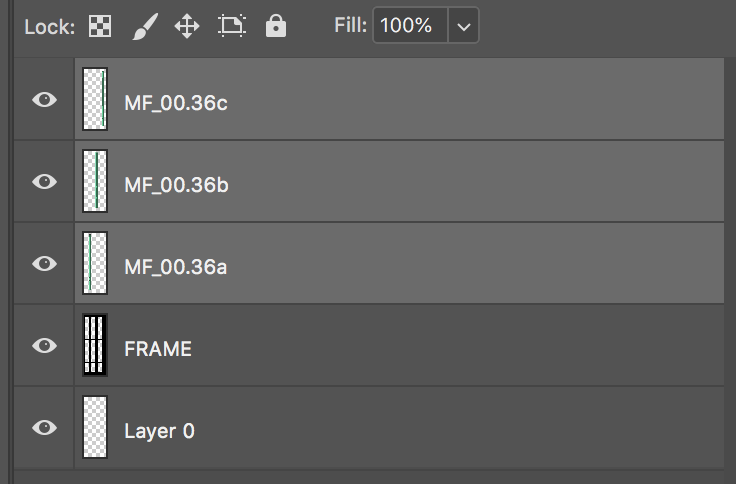Viewport: 736px width, 484px height.
Task: Click the MF_00.36c layer thumbnail
Action: (95, 99)
